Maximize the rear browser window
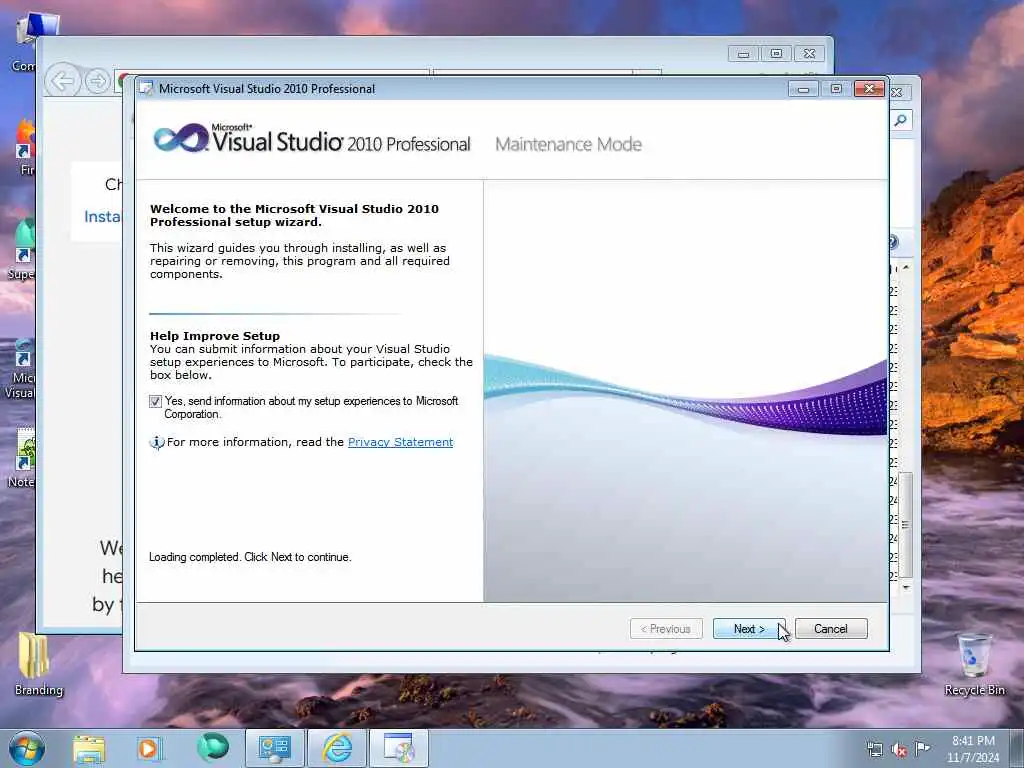1024x768 pixels. pyautogui.click(x=776, y=54)
